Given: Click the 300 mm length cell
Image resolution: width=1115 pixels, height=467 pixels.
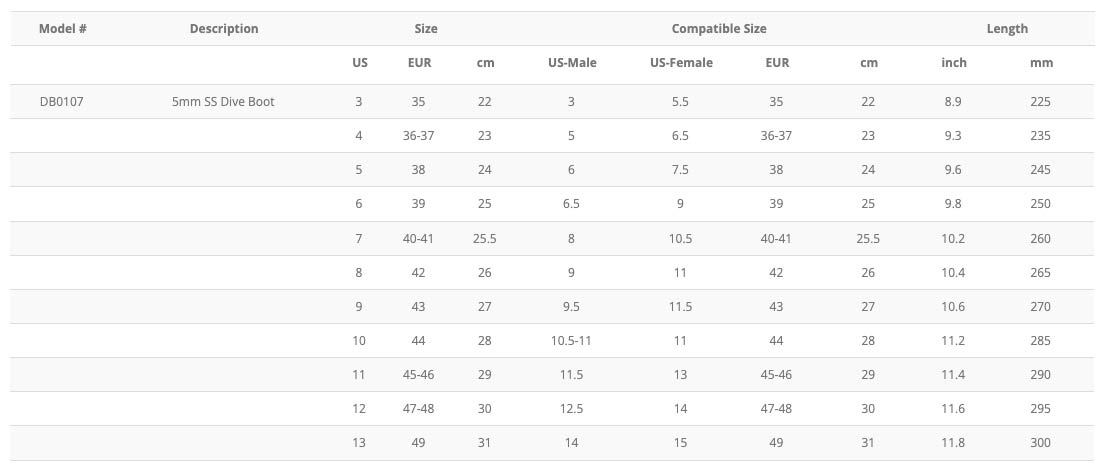Looking at the screenshot, I should 1041,442.
